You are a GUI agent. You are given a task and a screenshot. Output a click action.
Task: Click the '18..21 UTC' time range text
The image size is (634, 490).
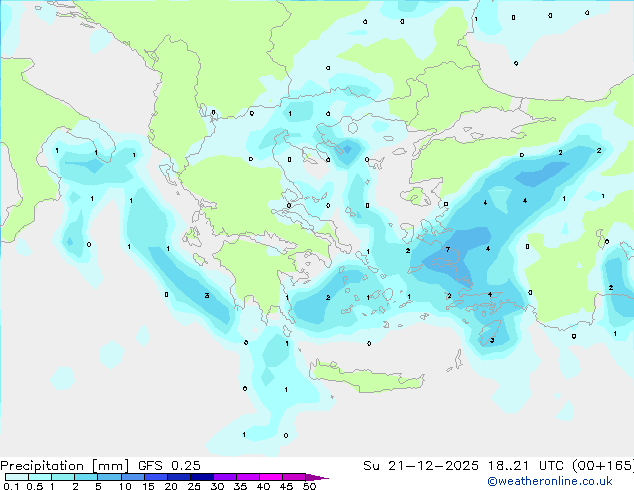(x=525, y=466)
